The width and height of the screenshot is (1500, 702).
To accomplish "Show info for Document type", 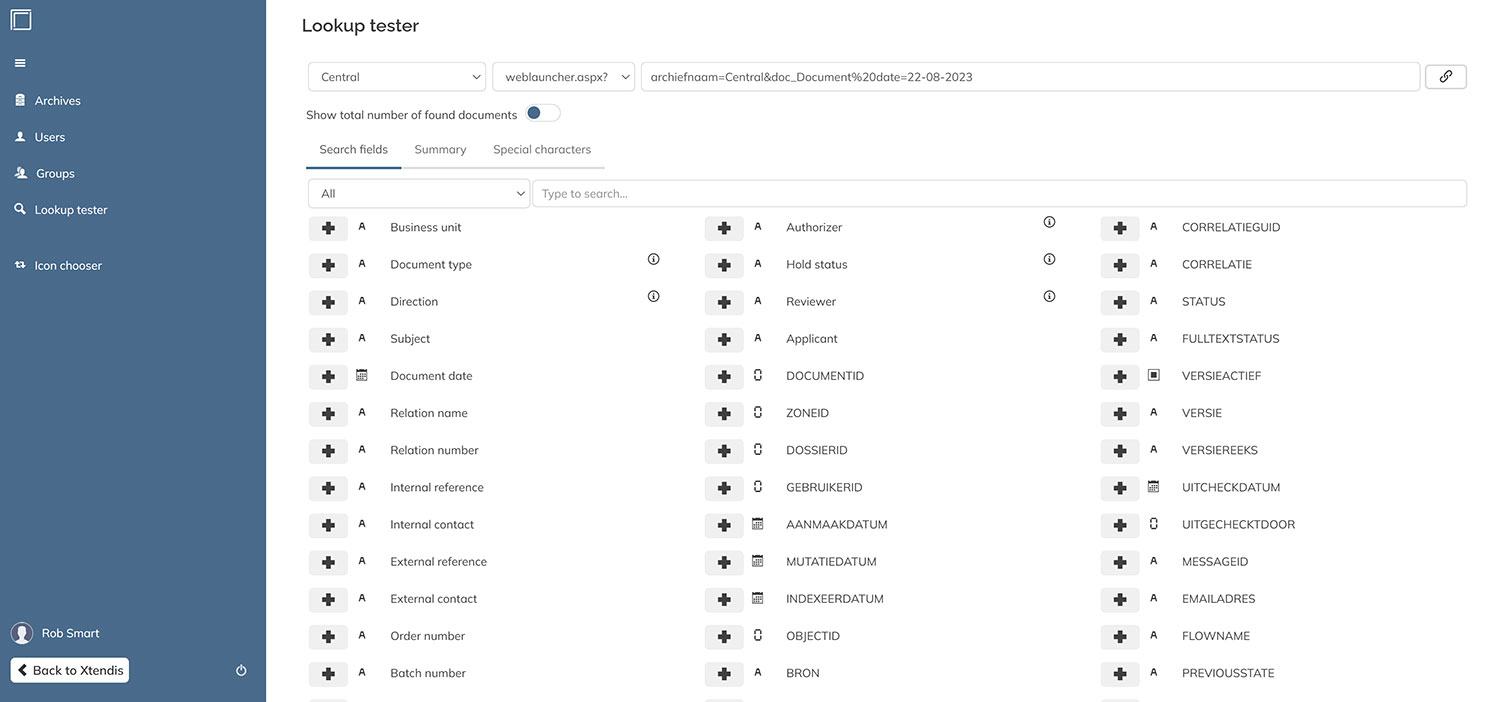I will tap(653, 259).
